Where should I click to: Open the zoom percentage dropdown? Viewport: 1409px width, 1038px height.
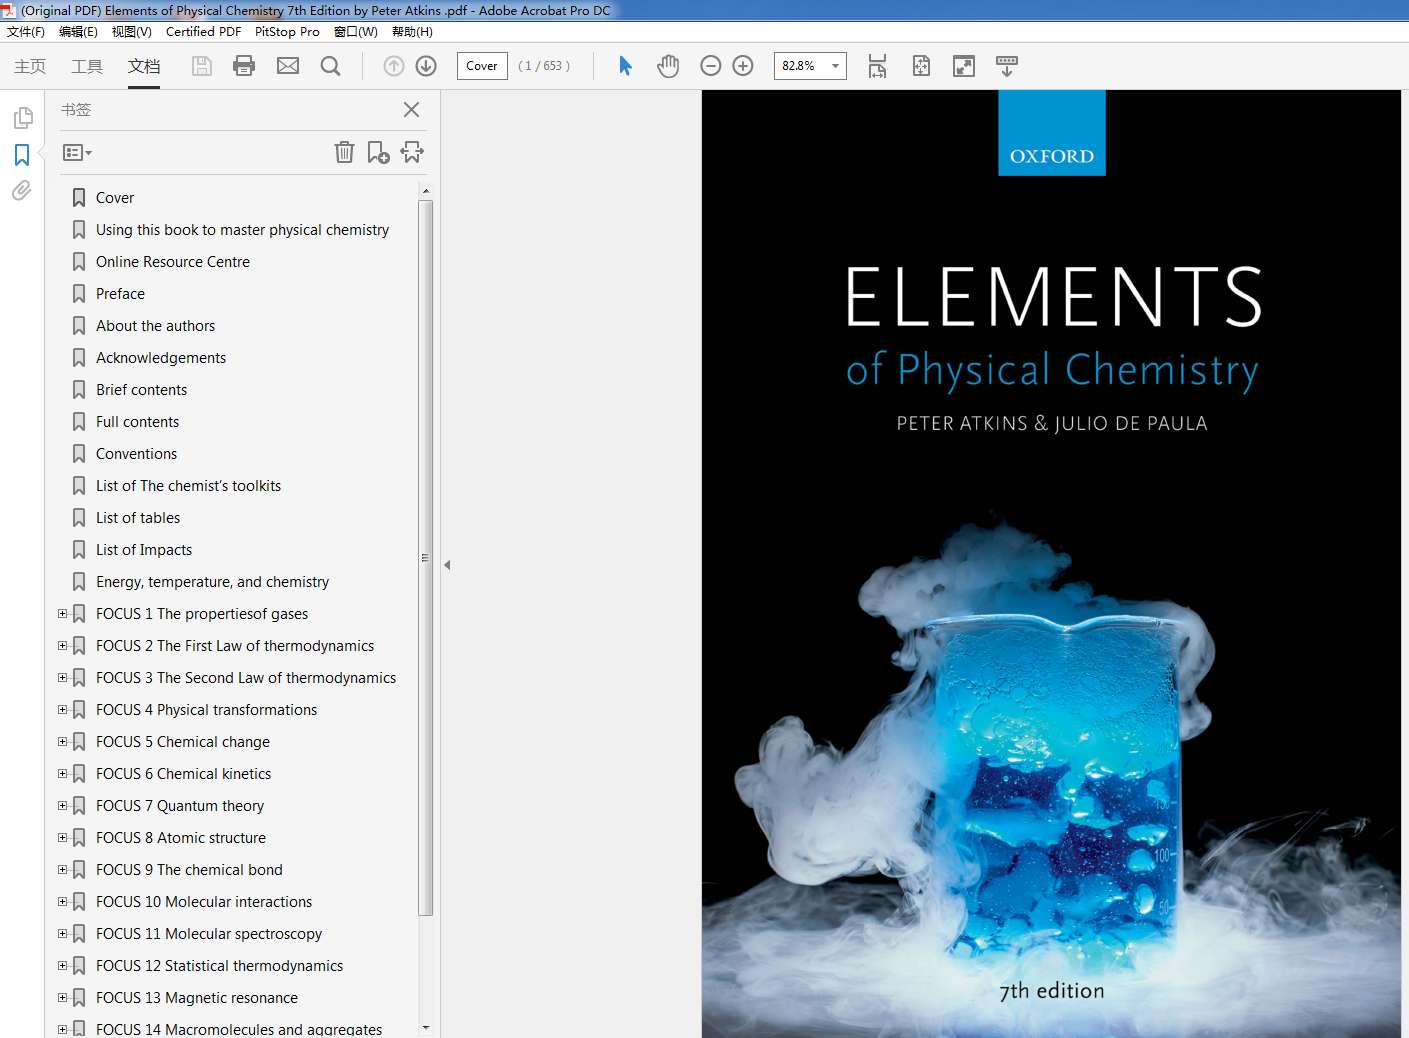pyautogui.click(x=836, y=65)
